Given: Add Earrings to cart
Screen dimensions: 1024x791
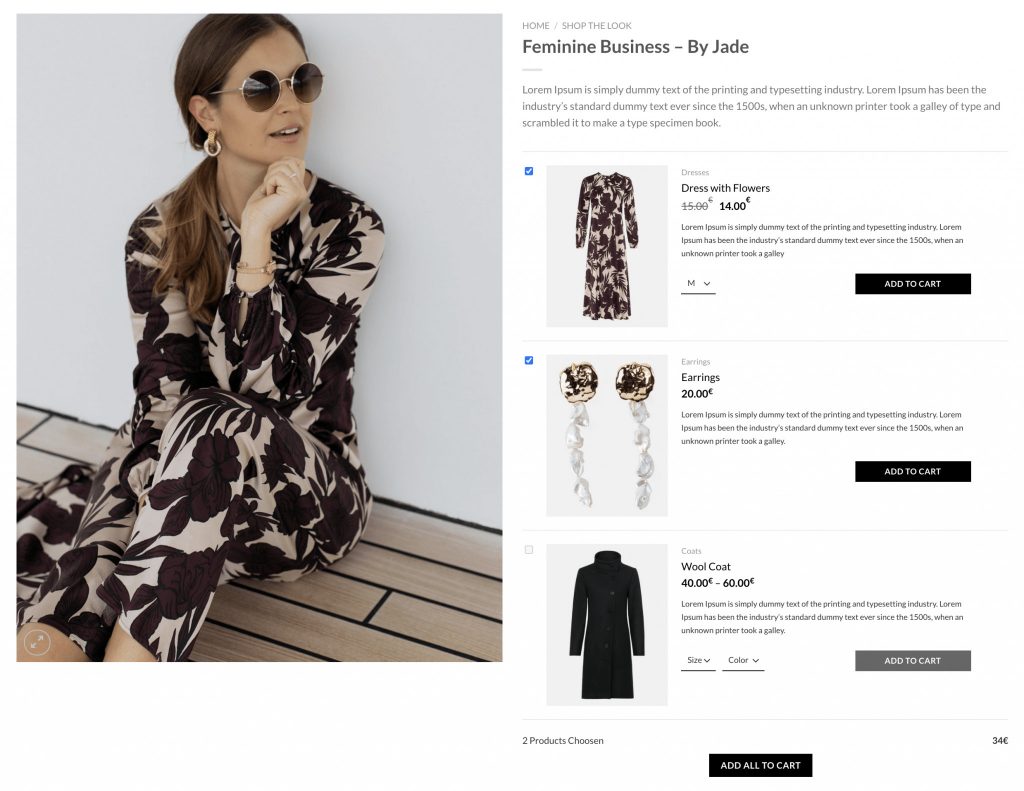Looking at the screenshot, I should tap(912, 472).
